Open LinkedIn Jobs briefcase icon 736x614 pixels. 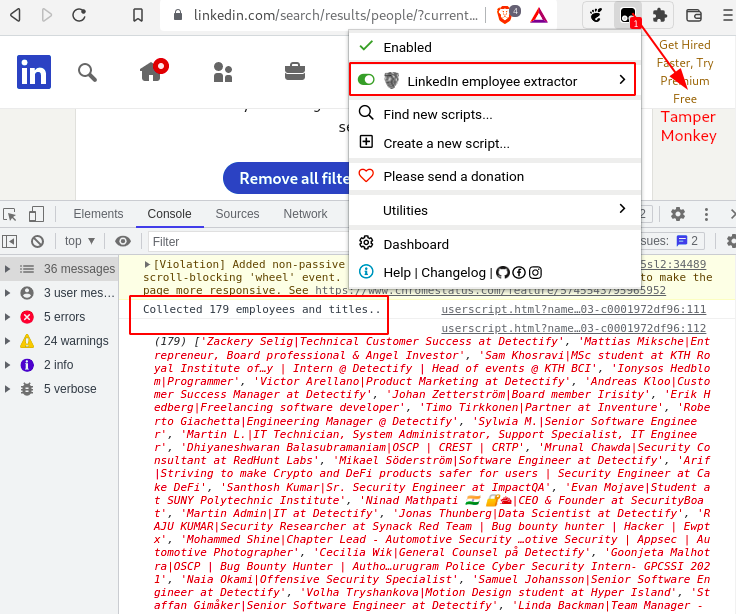[295, 71]
